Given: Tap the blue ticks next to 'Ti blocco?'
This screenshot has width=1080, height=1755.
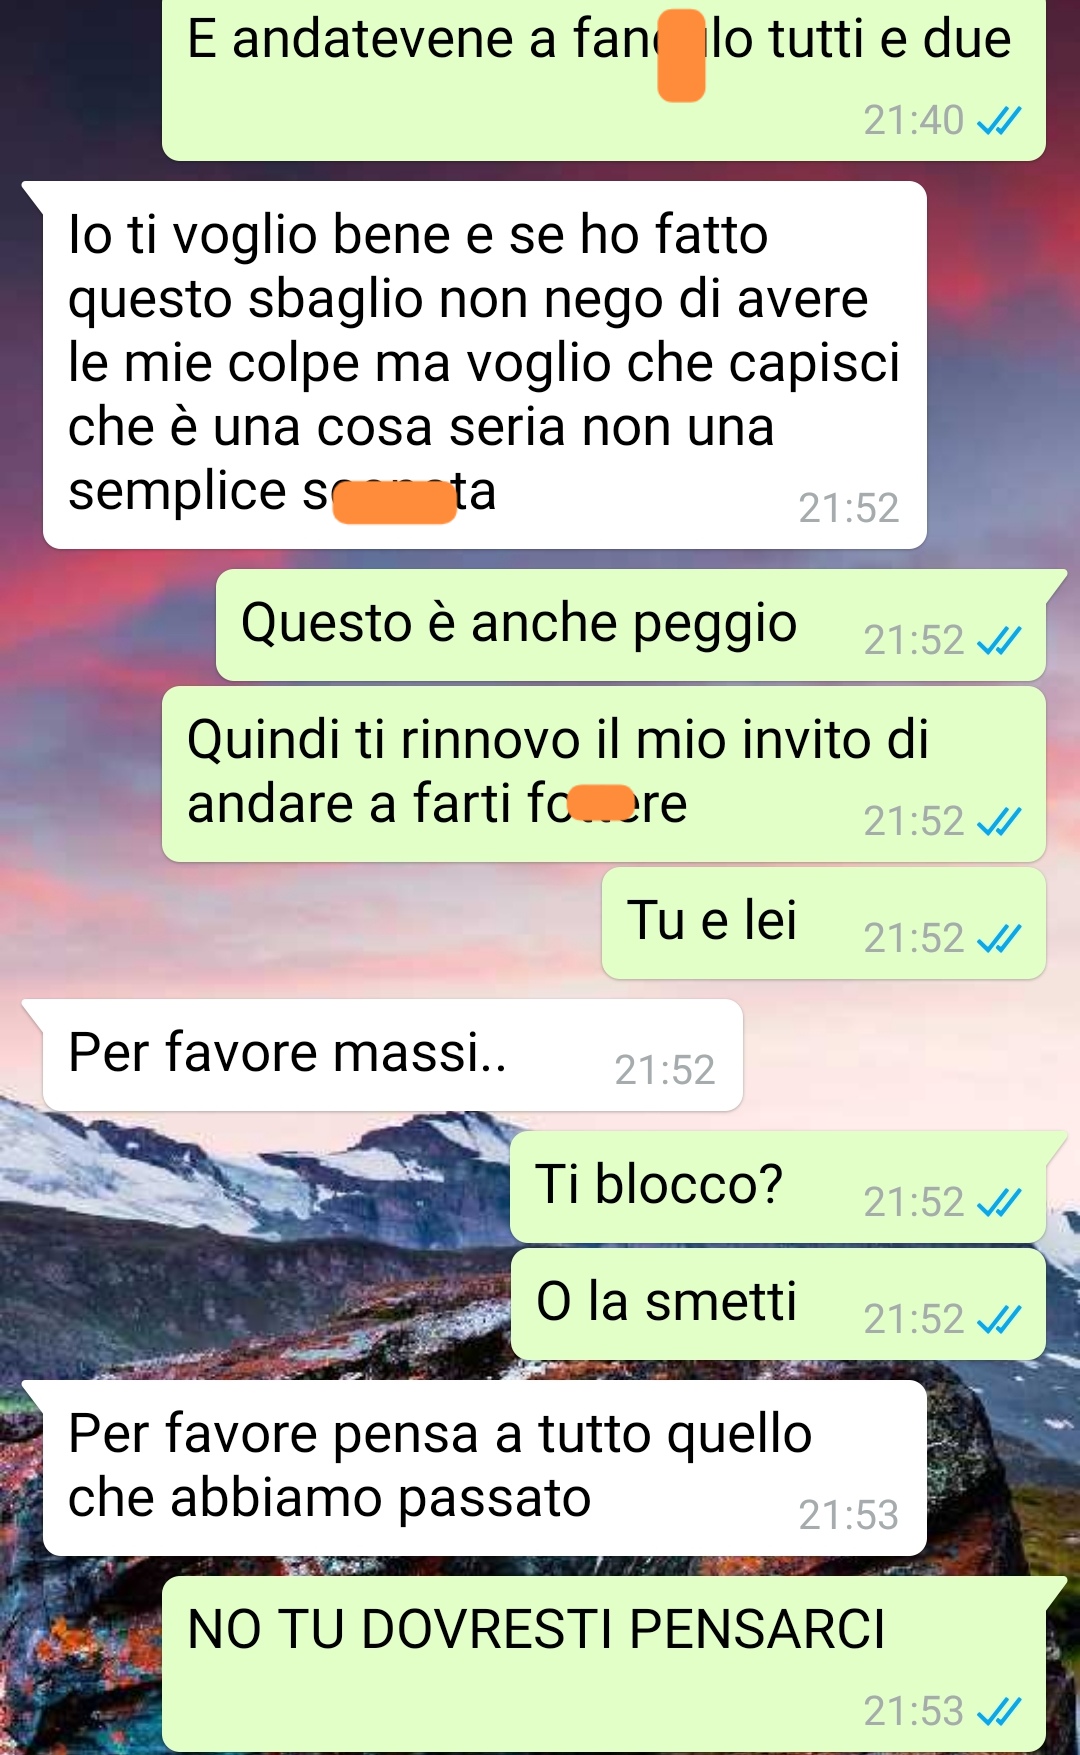Looking at the screenshot, I should [x=998, y=1202].
